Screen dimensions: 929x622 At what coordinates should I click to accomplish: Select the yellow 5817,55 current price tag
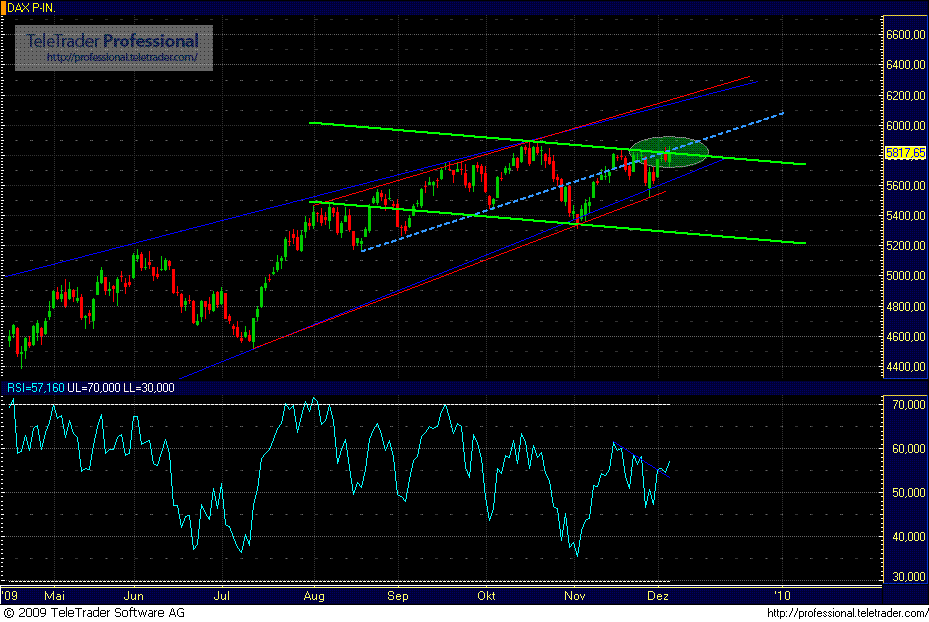[906, 153]
